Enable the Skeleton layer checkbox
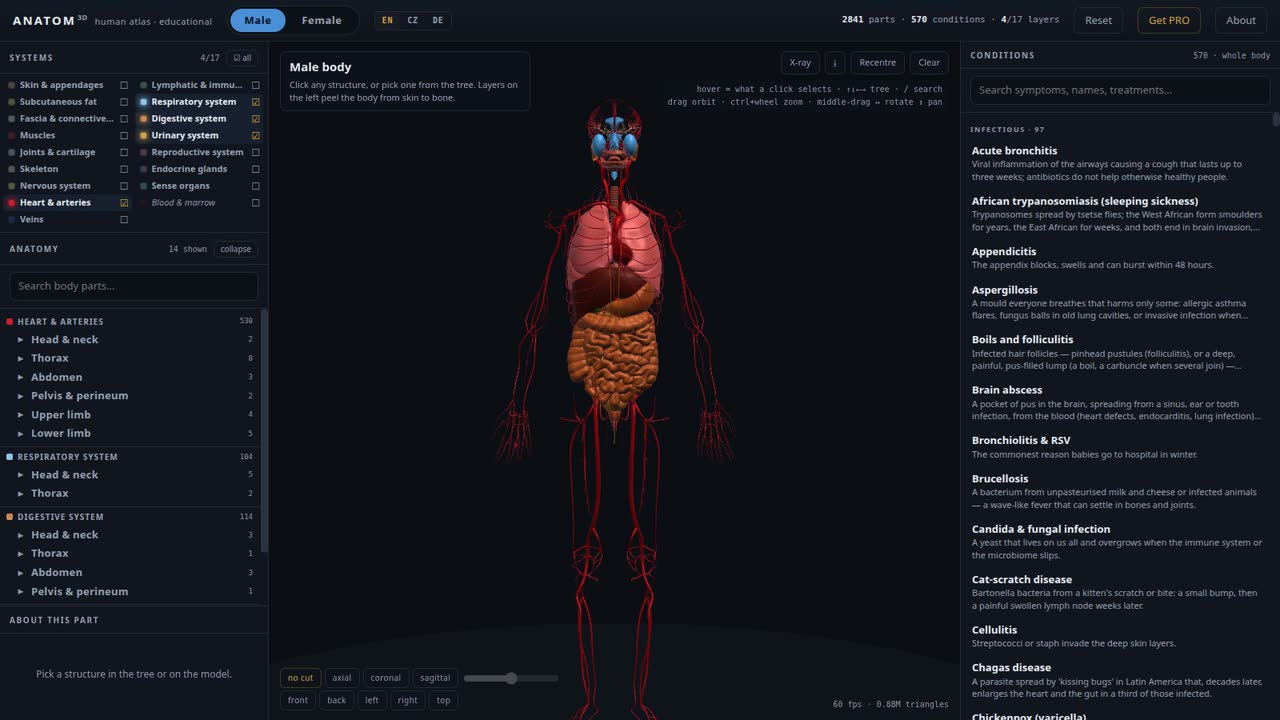Viewport: 1280px width, 720px height. [x=124, y=169]
